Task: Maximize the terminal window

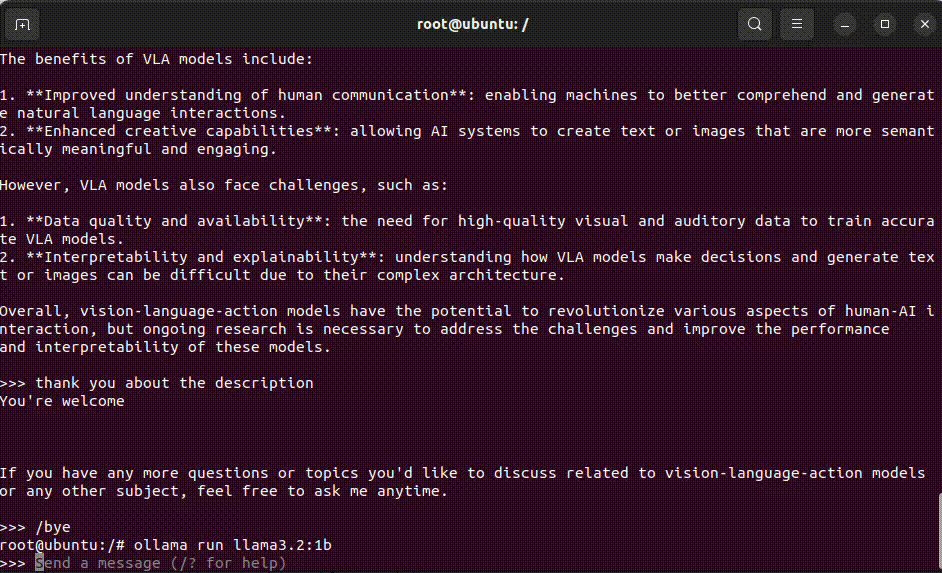Action: [x=884, y=23]
